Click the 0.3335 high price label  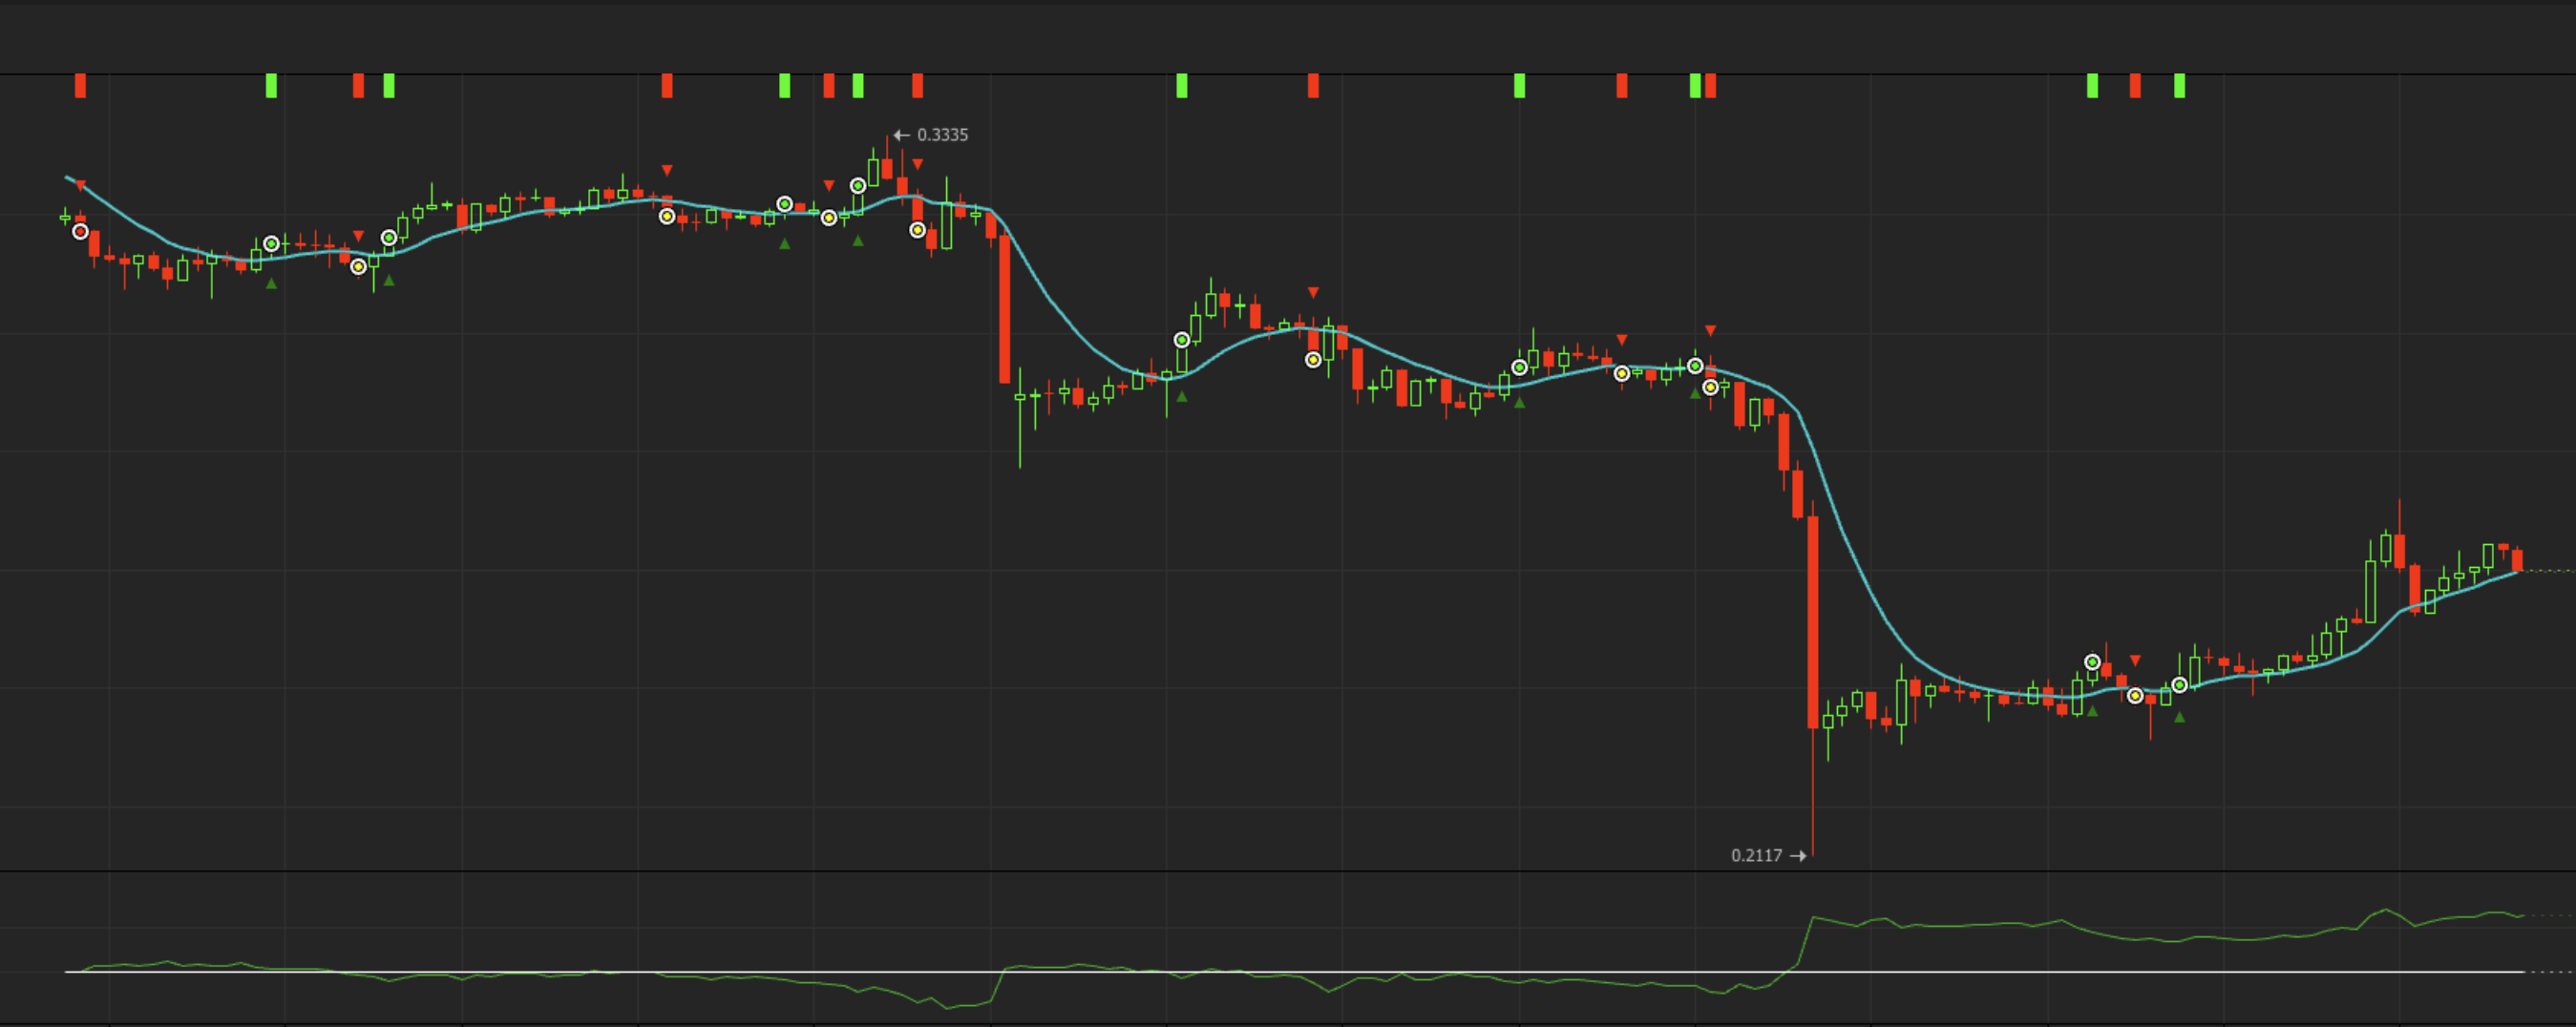(942, 135)
